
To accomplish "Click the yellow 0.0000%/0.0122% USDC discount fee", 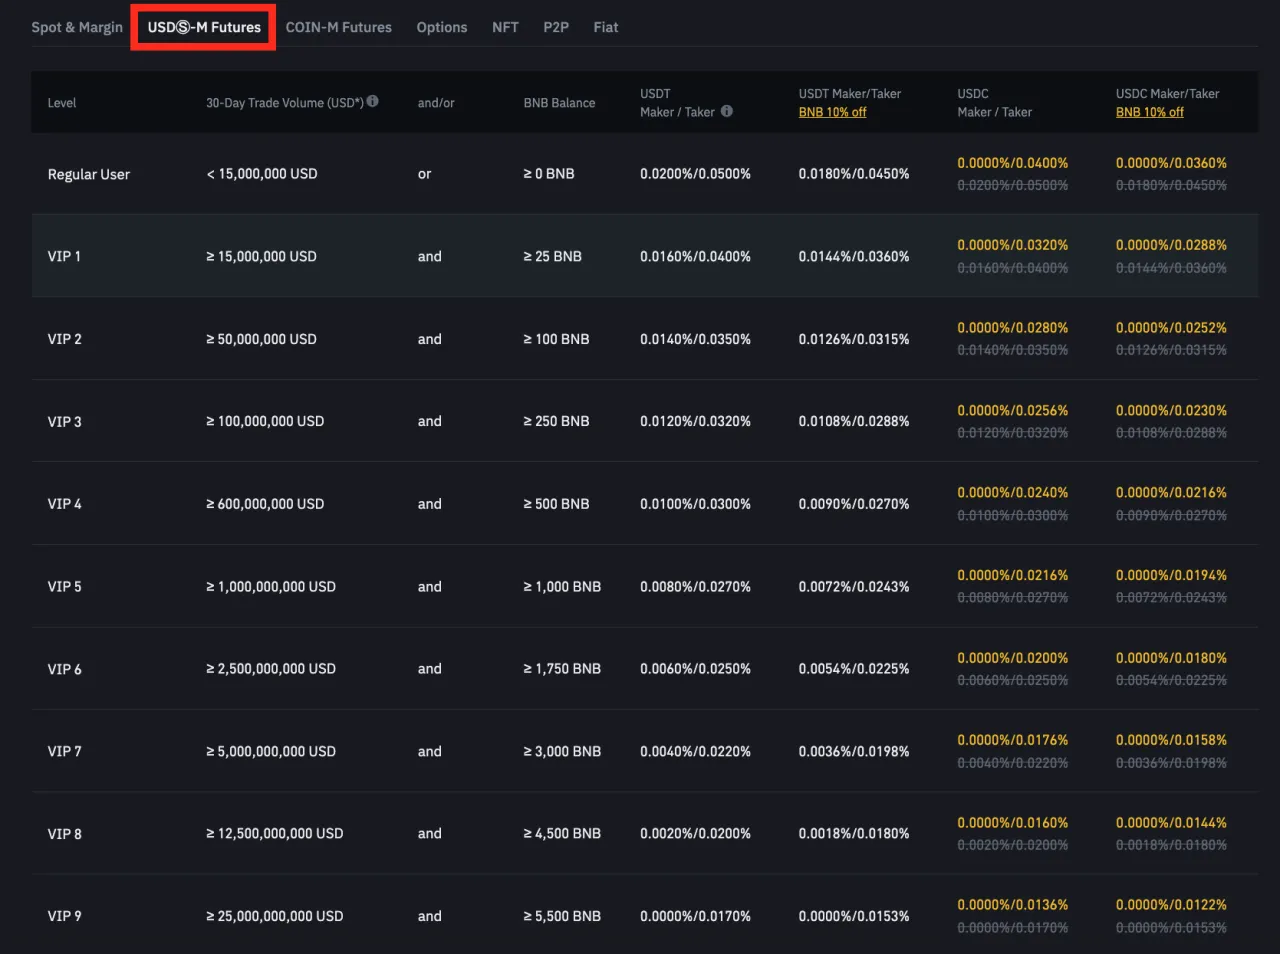I will (1172, 905).
